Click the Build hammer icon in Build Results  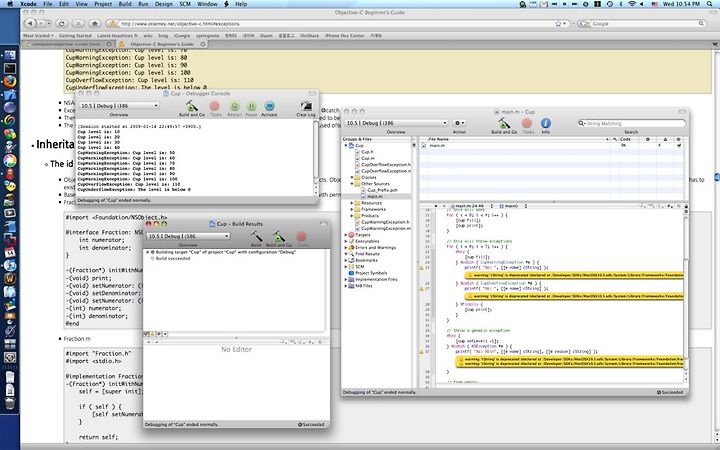tap(256, 238)
